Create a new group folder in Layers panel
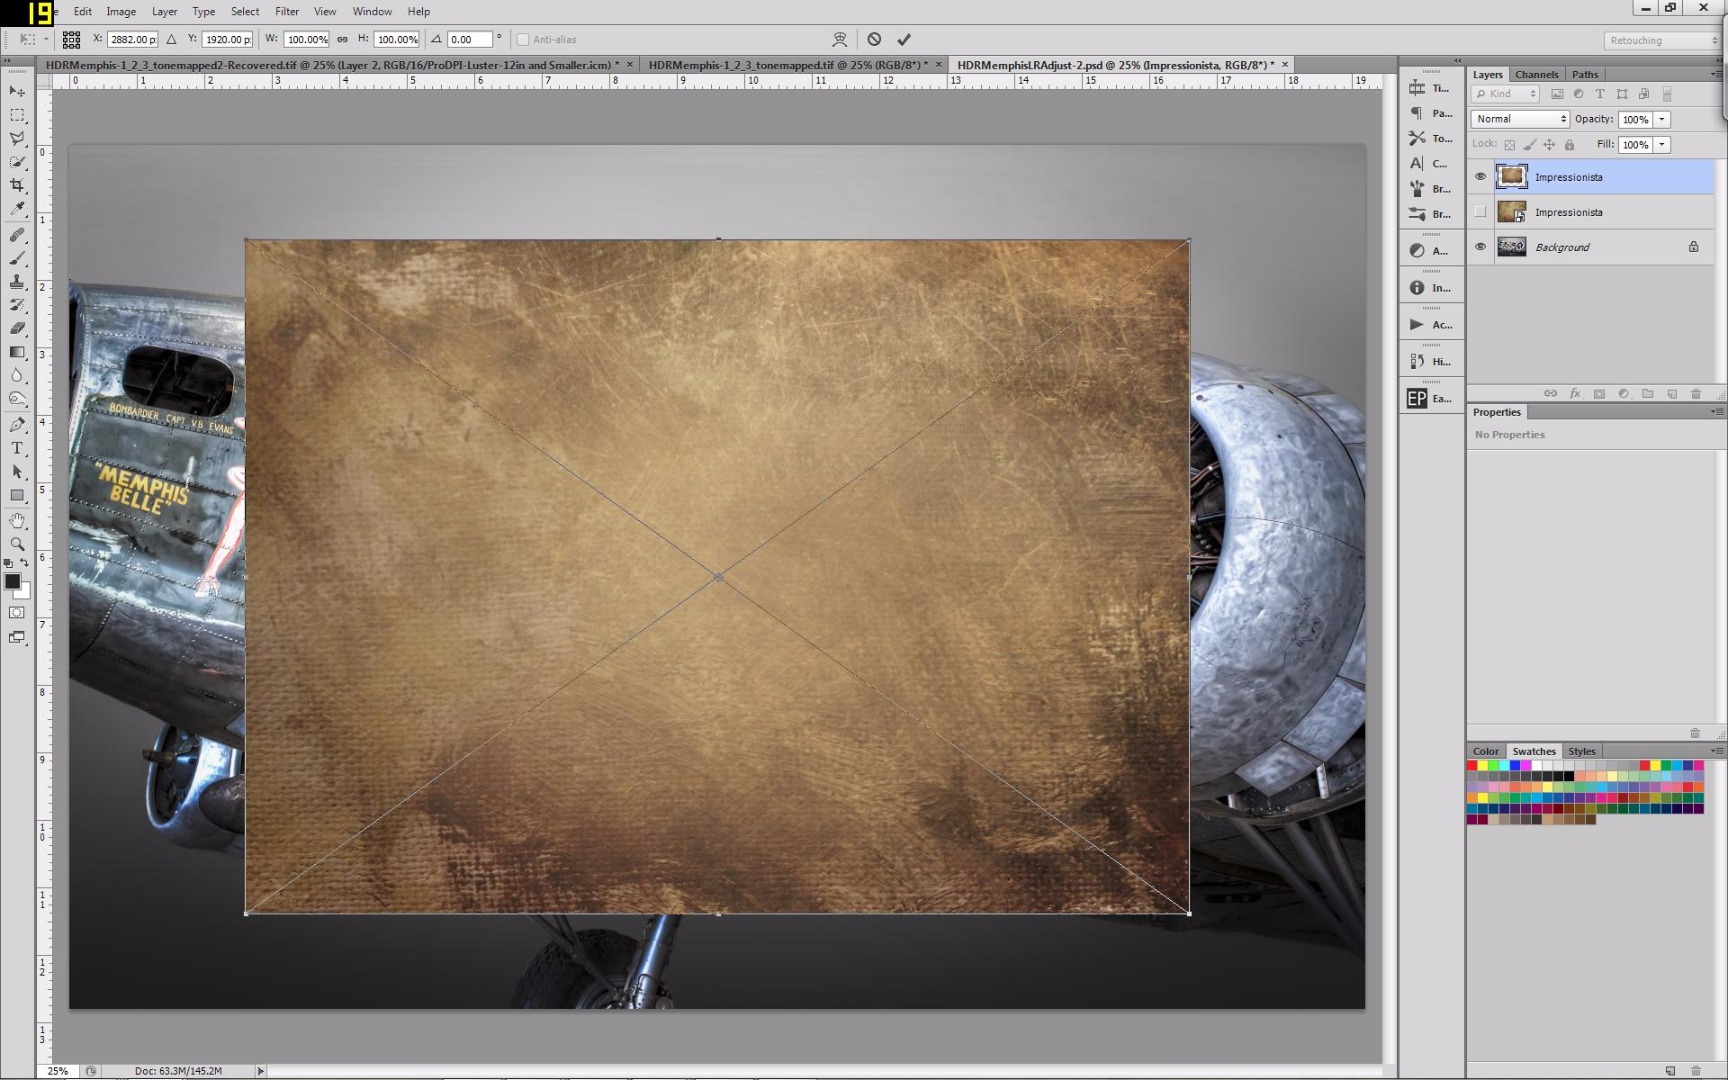The width and height of the screenshot is (1728, 1080). pyautogui.click(x=1647, y=394)
